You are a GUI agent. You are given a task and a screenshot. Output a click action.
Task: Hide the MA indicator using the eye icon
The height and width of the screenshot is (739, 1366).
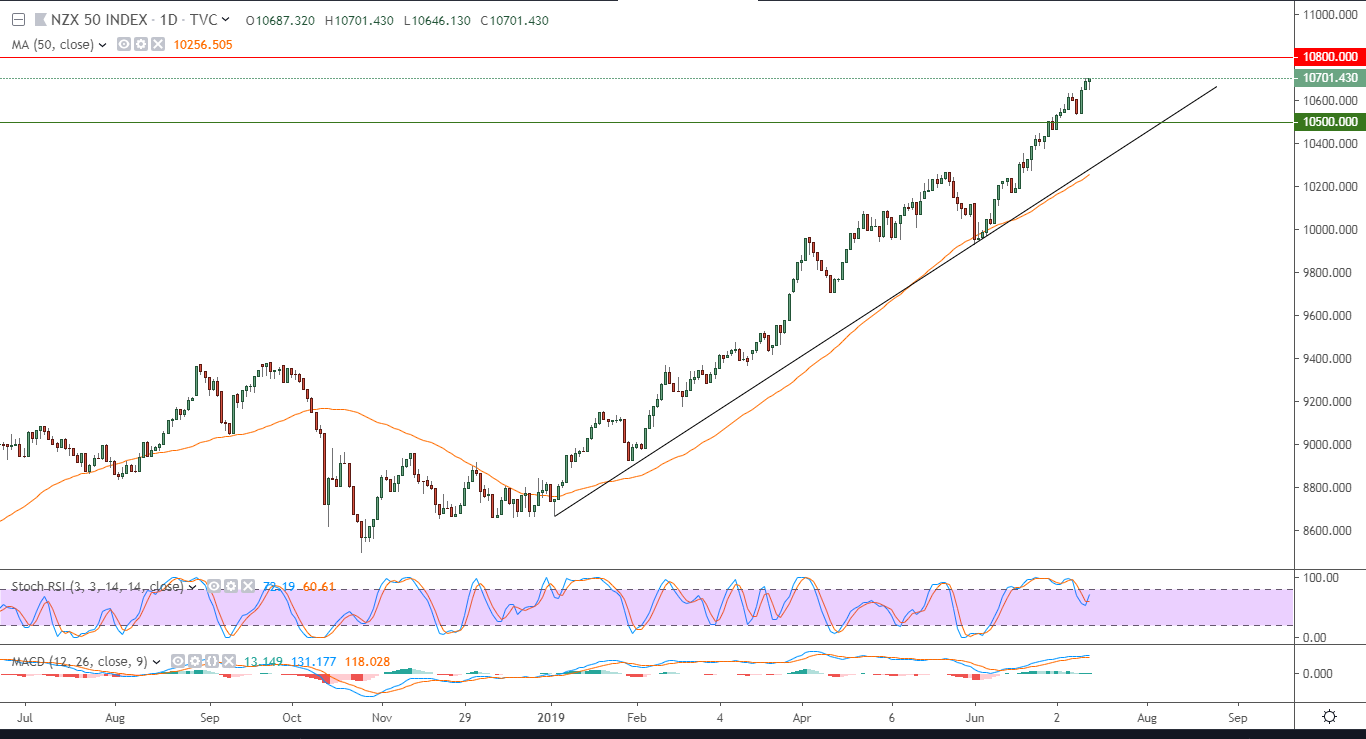click(x=125, y=44)
